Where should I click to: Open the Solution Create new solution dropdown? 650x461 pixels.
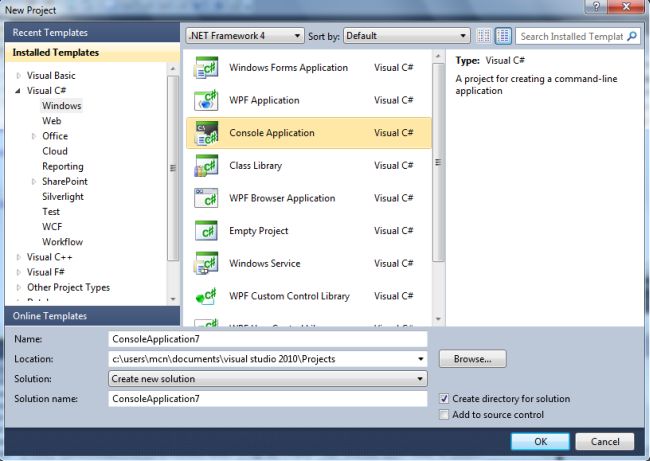pyautogui.click(x=268, y=379)
